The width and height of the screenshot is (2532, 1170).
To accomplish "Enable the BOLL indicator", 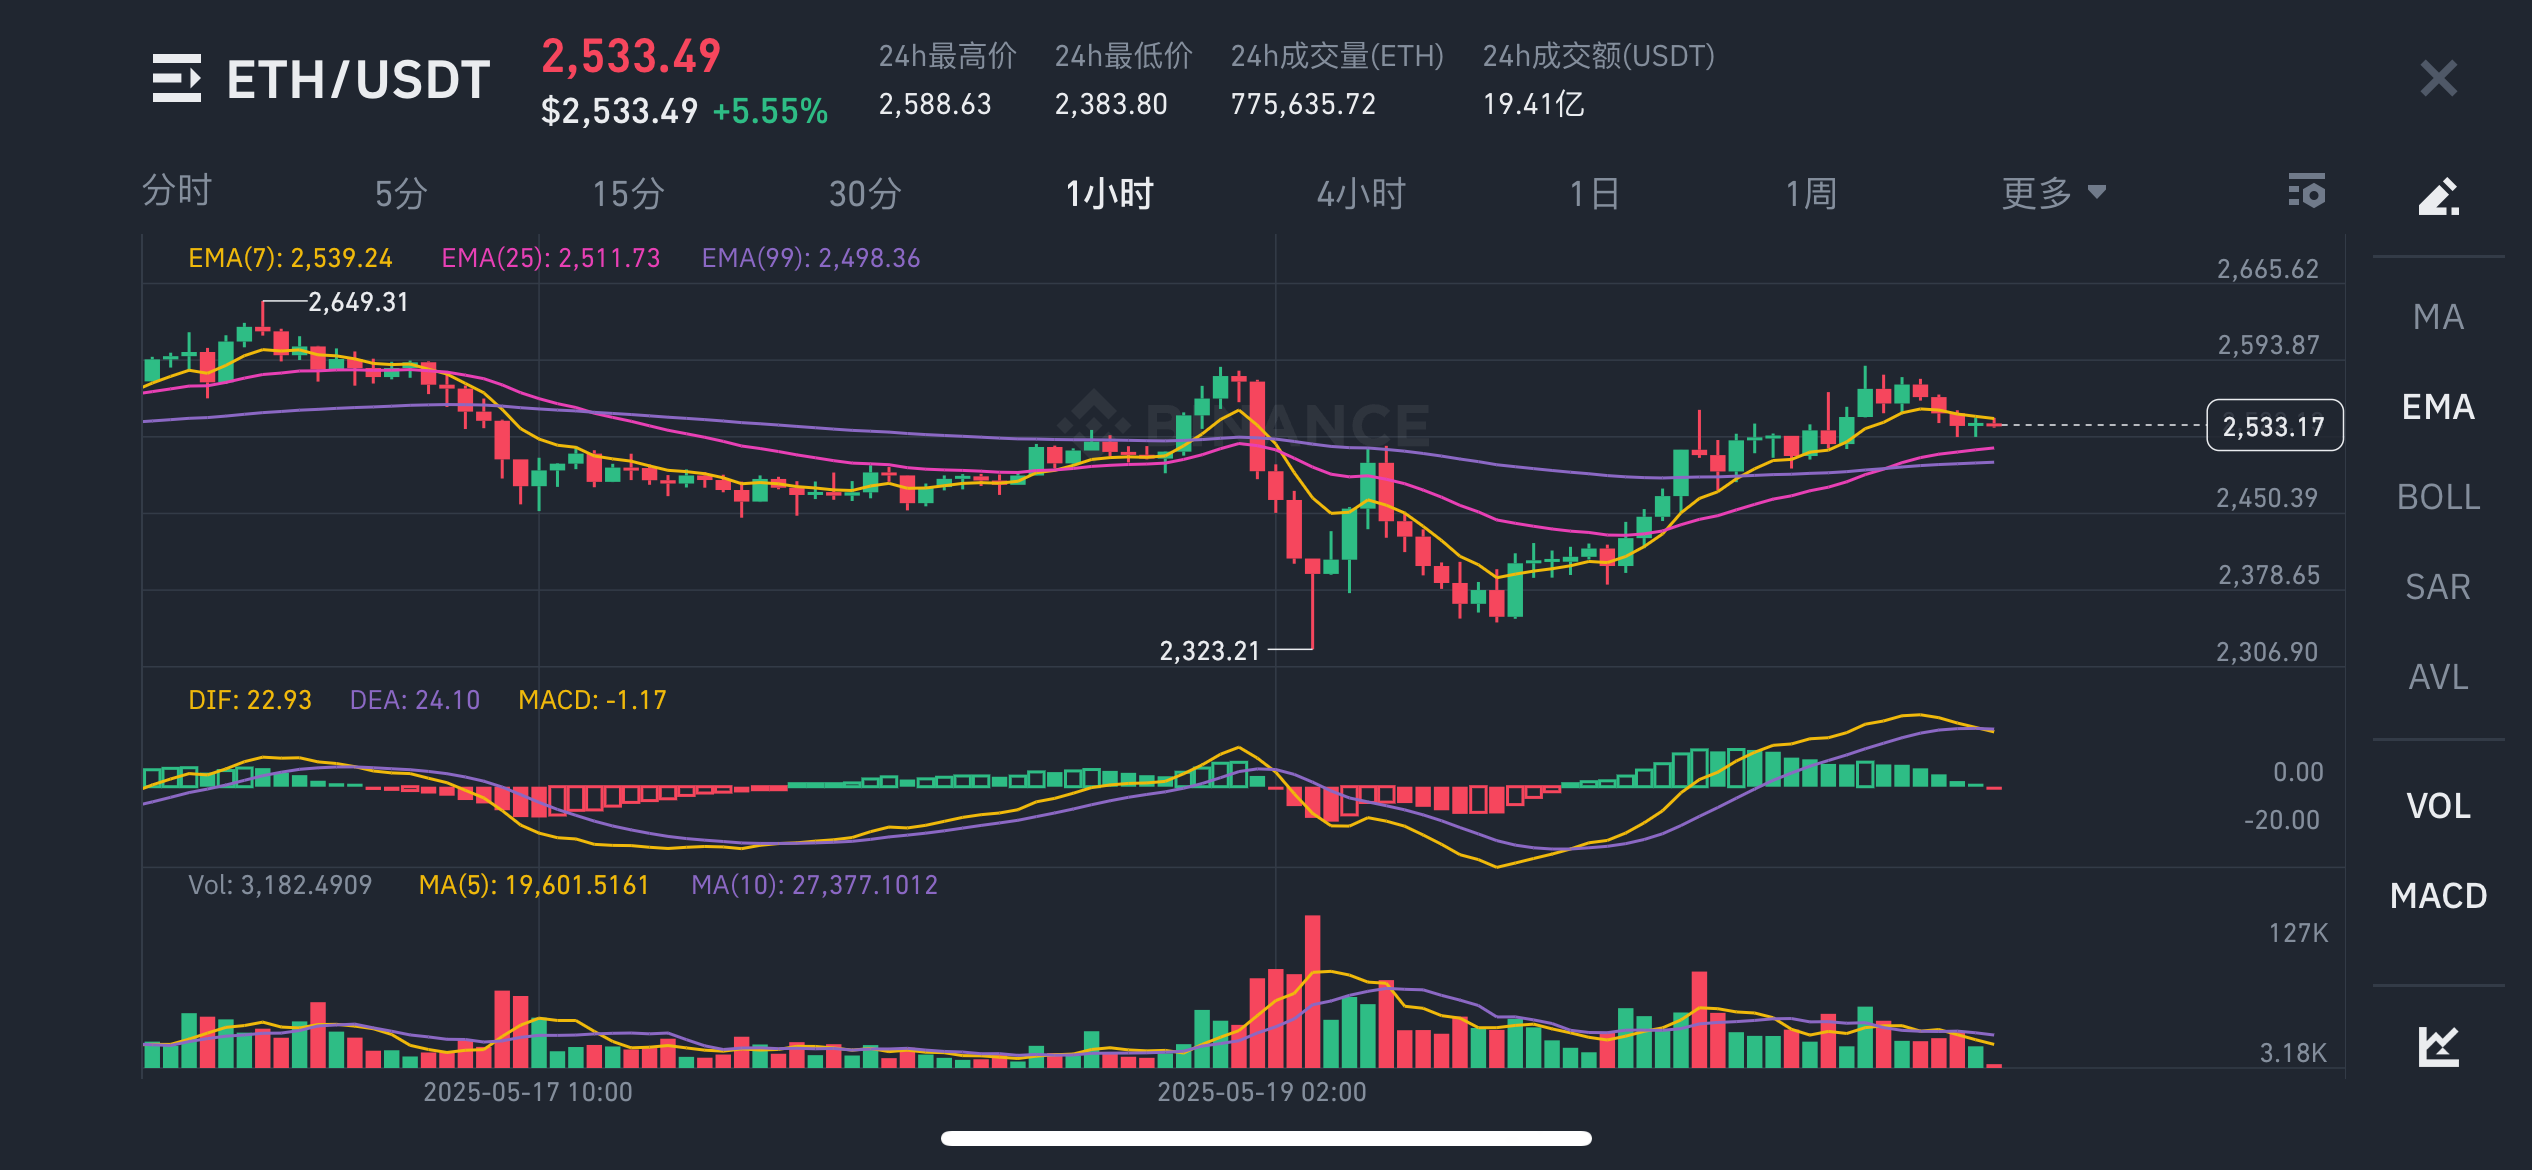I will click(2438, 497).
